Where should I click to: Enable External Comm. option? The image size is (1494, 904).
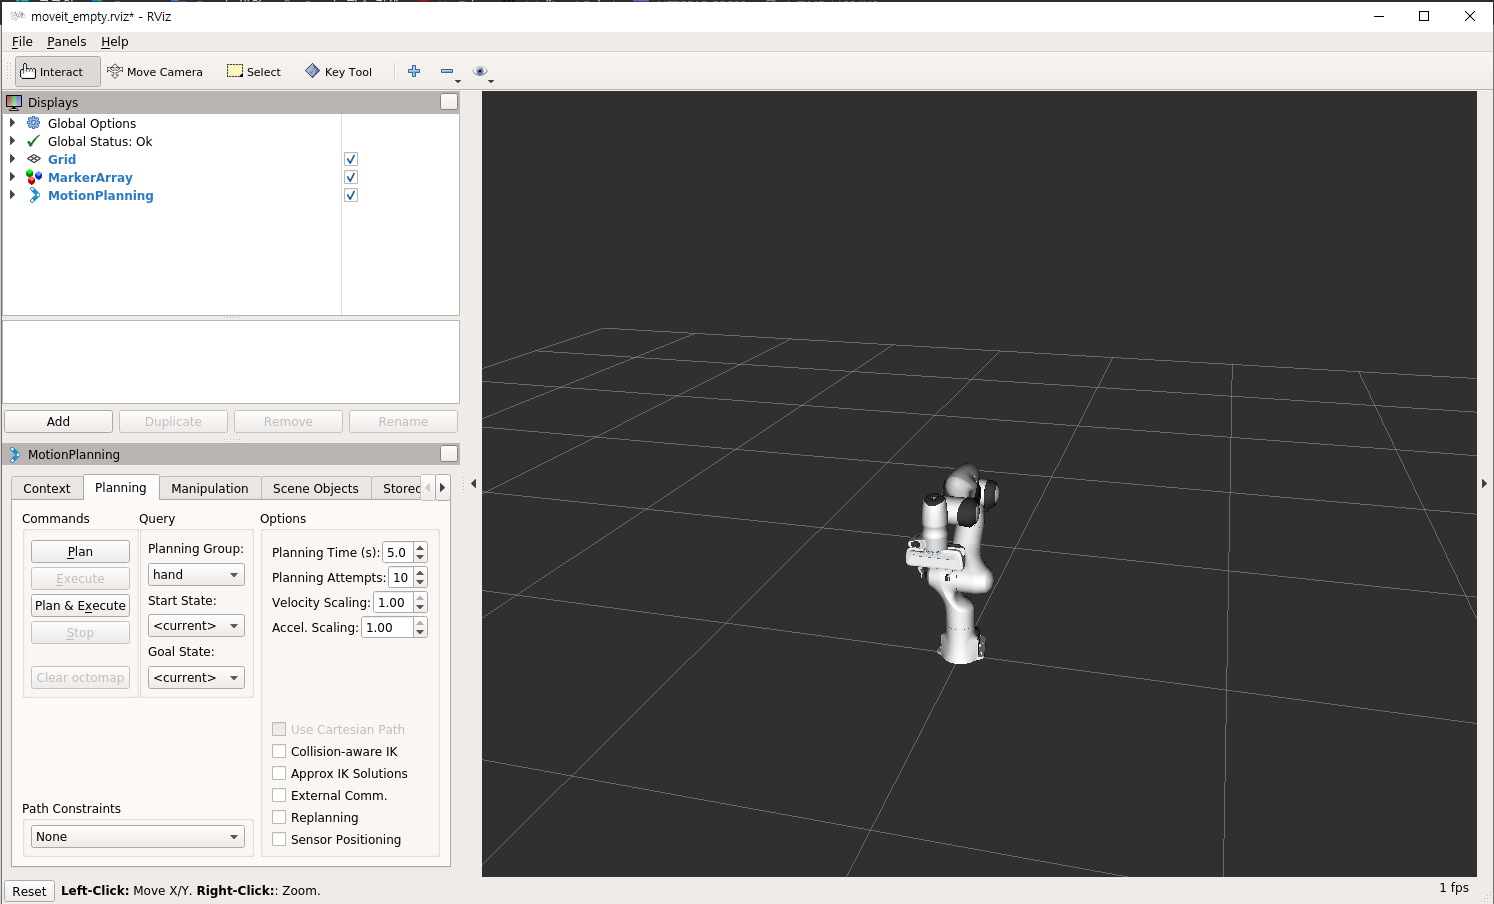[279, 795]
